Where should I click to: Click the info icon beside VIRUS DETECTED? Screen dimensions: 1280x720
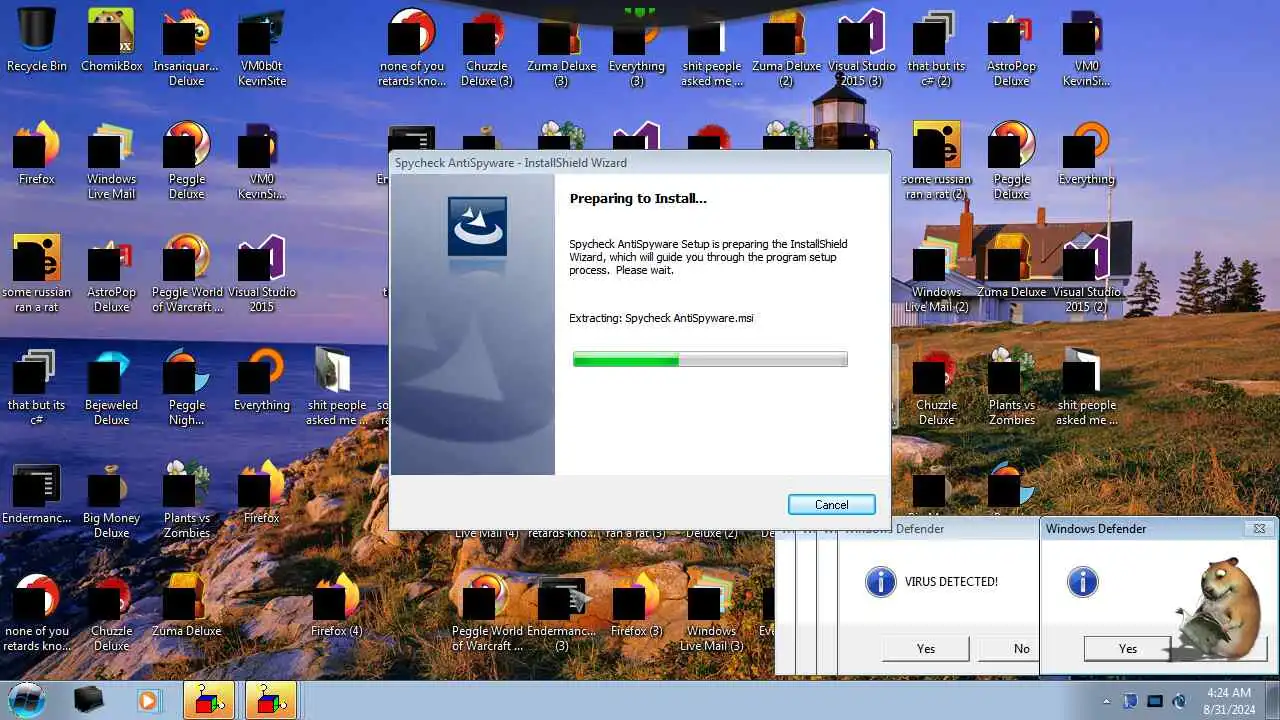coord(880,581)
